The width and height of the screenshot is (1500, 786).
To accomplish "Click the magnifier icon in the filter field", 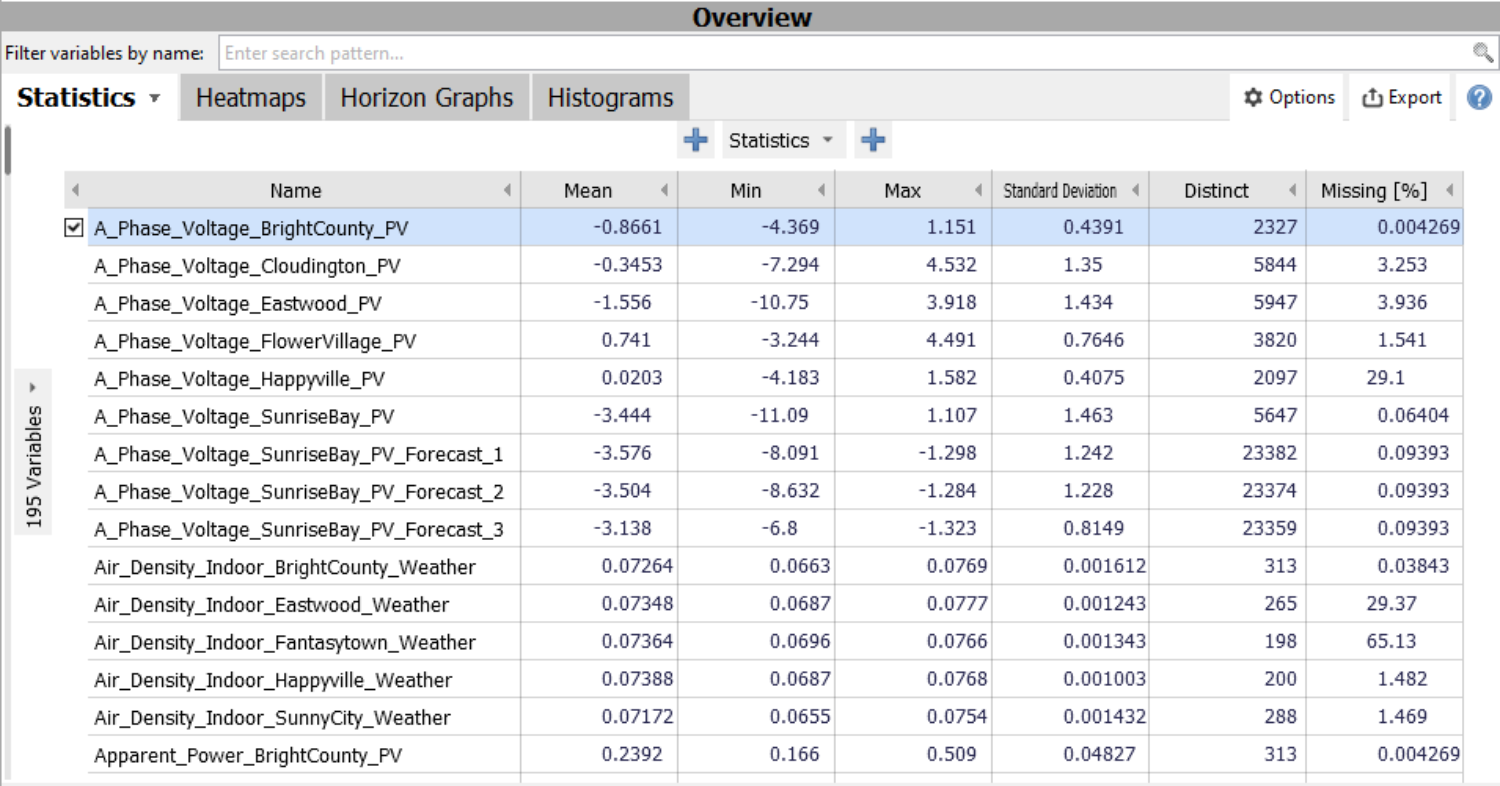I will click(1482, 53).
